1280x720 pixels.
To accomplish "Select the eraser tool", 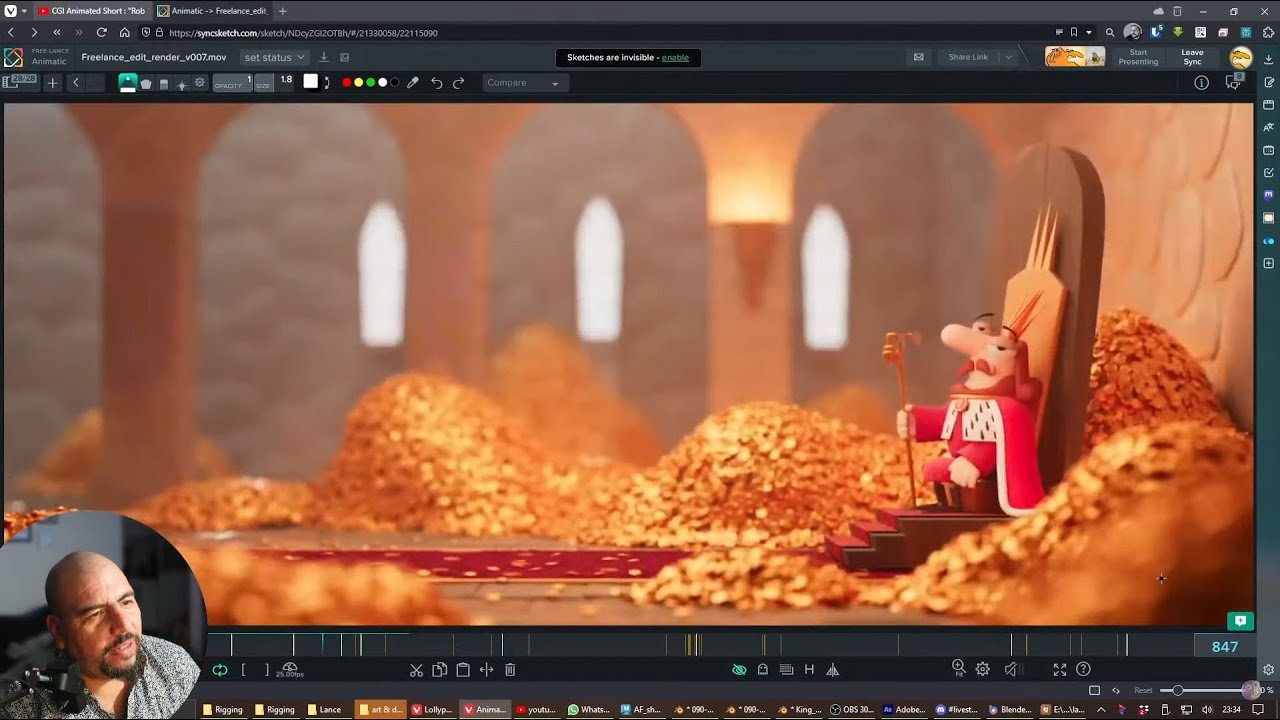I will click(x=164, y=84).
